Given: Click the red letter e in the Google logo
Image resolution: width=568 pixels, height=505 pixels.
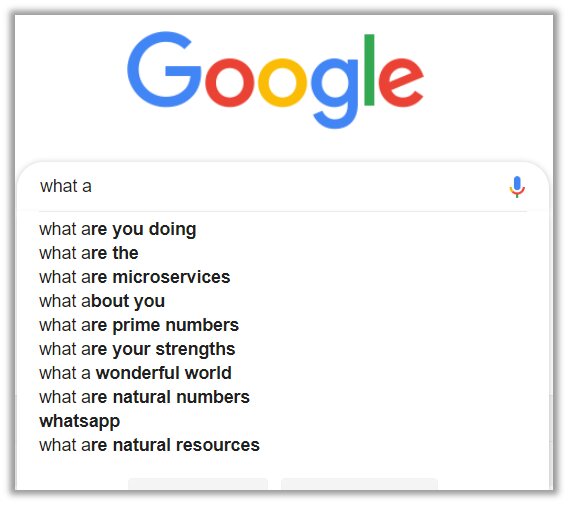Looking at the screenshot, I should click(x=401, y=82).
